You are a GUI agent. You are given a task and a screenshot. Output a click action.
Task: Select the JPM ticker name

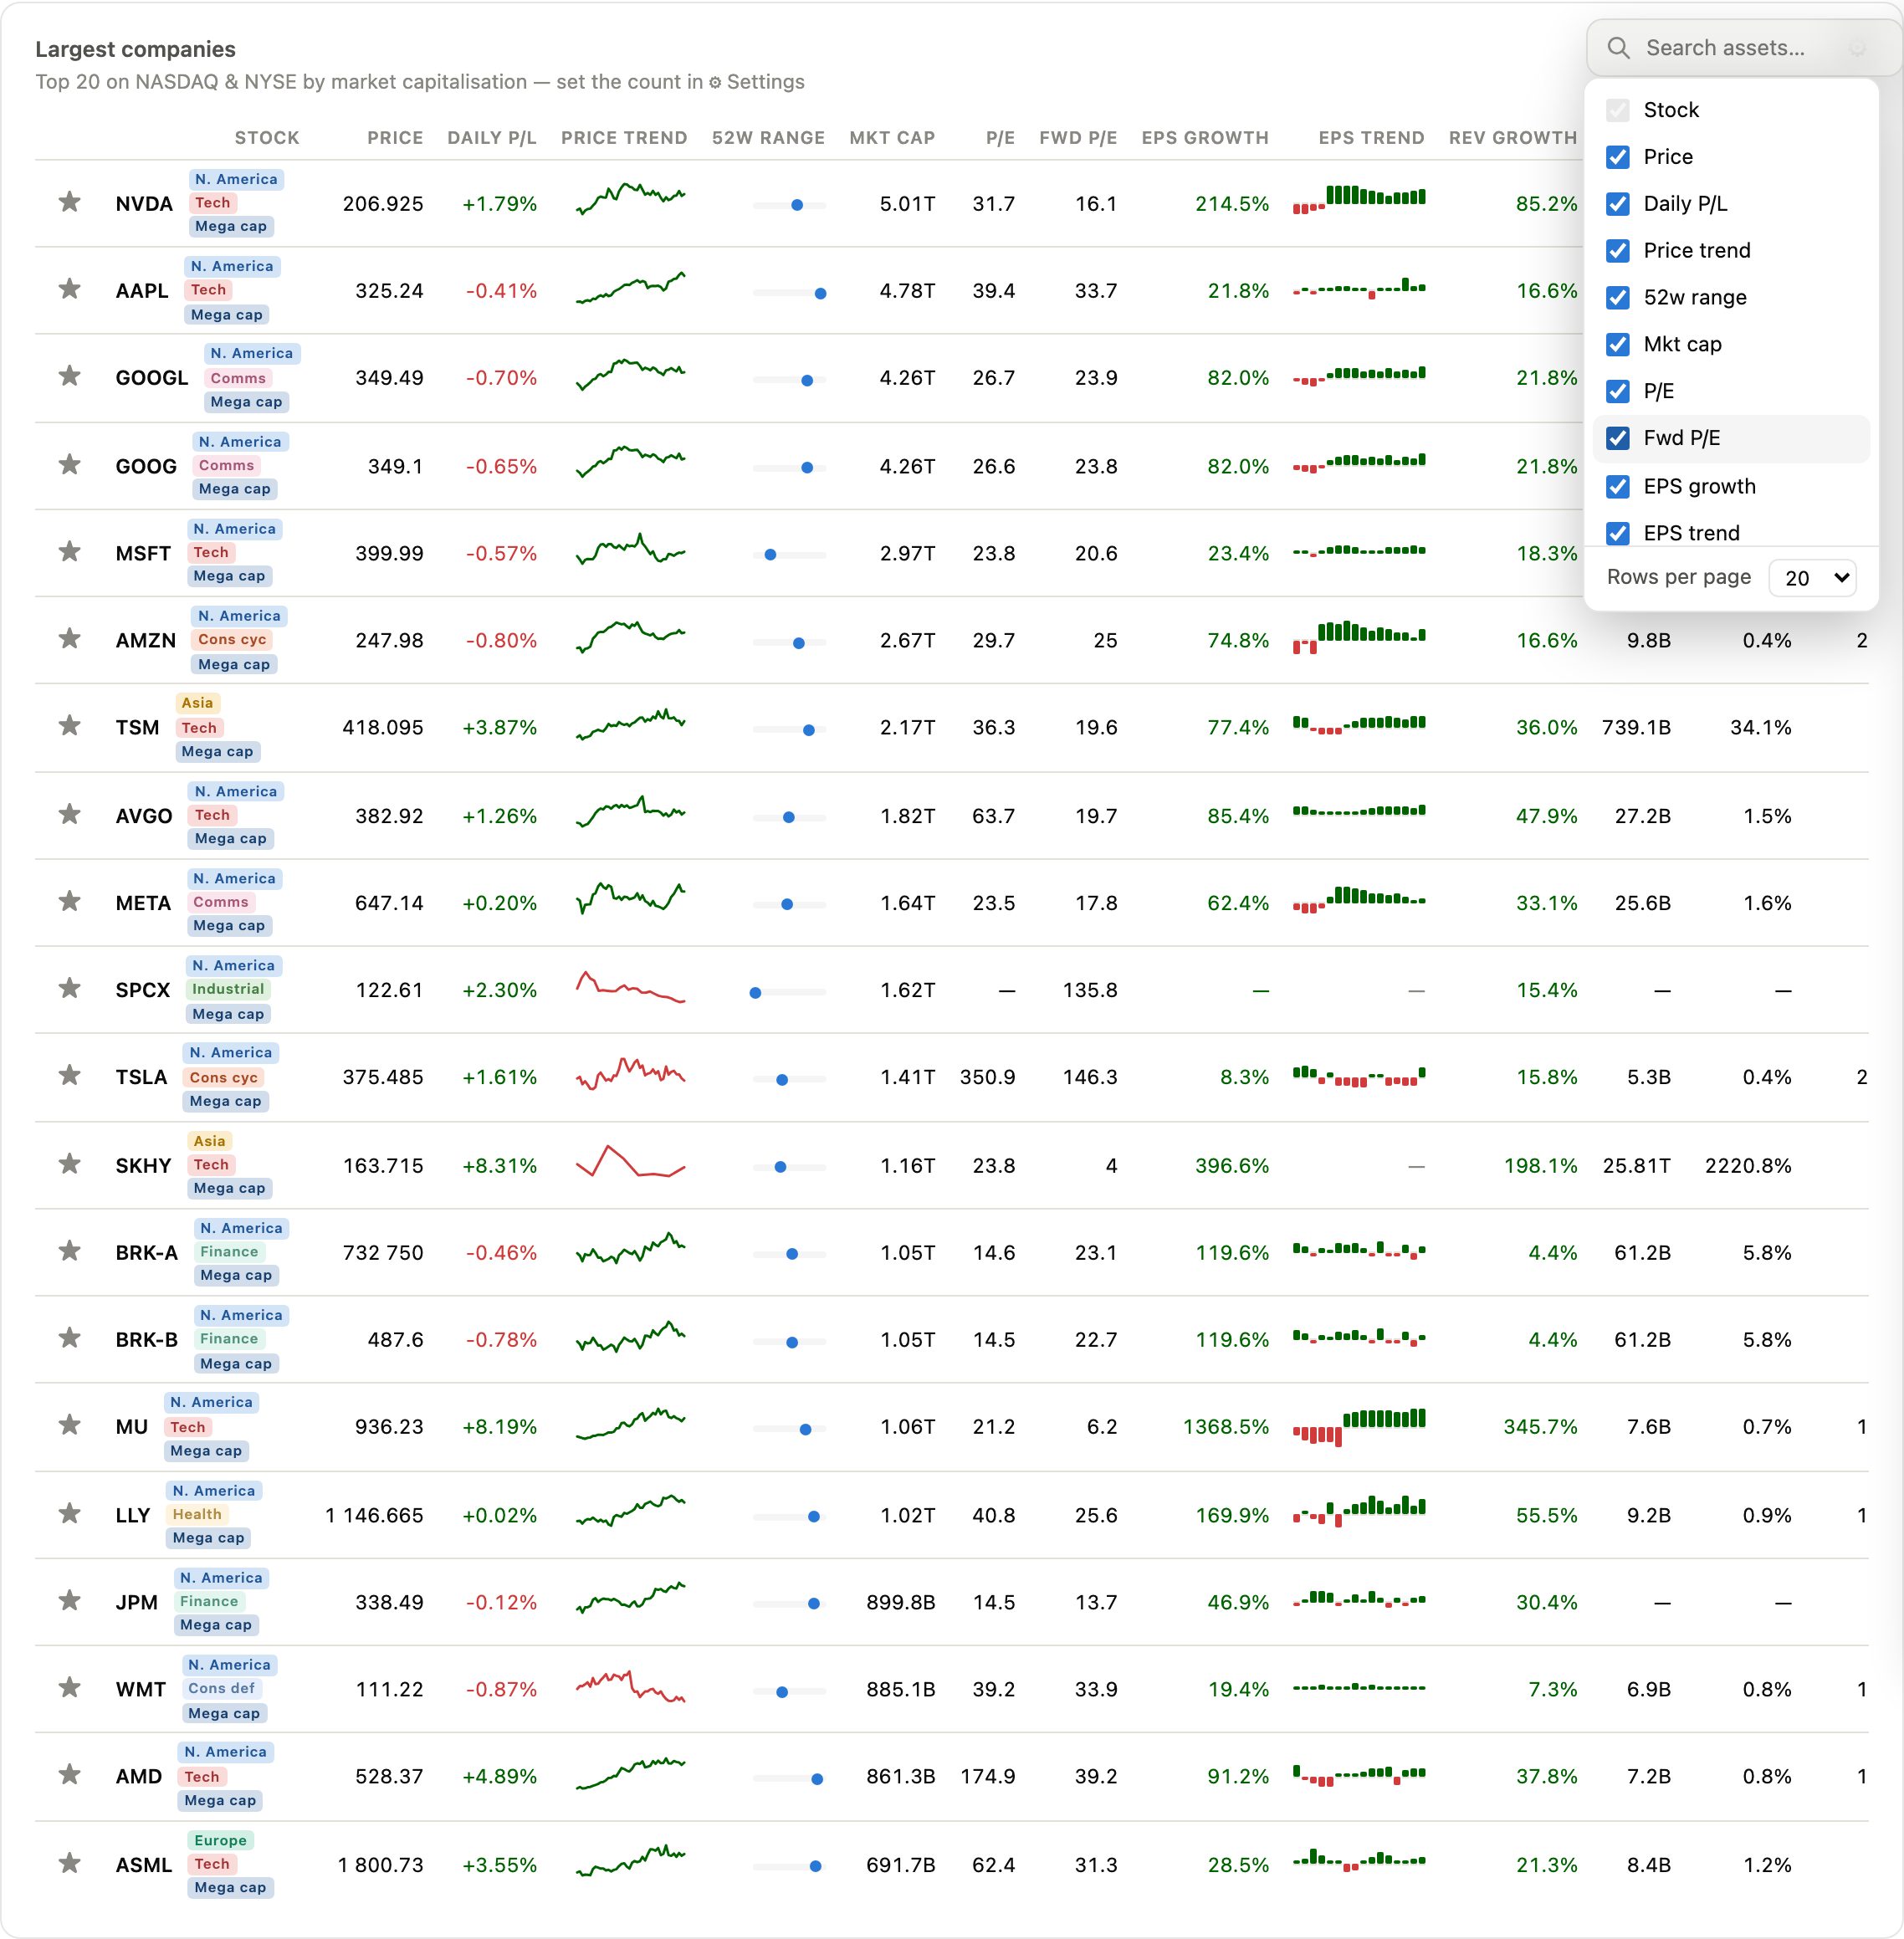pyautogui.click(x=137, y=1602)
